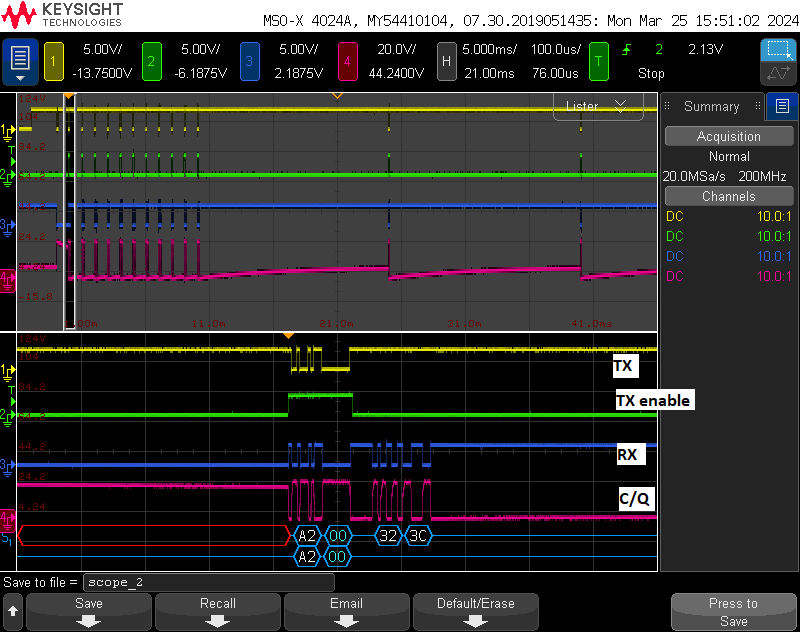This screenshot has height=632, width=800.
Task: Click the green DC 10.0:1 channel row
Action: click(x=729, y=236)
